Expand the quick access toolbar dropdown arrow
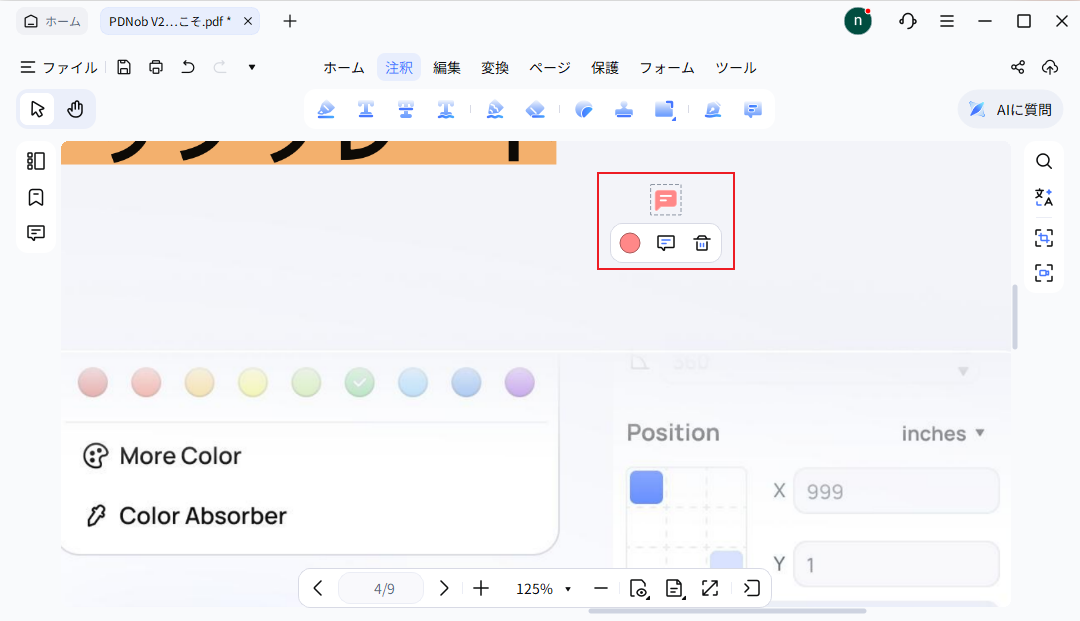 (252, 67)
